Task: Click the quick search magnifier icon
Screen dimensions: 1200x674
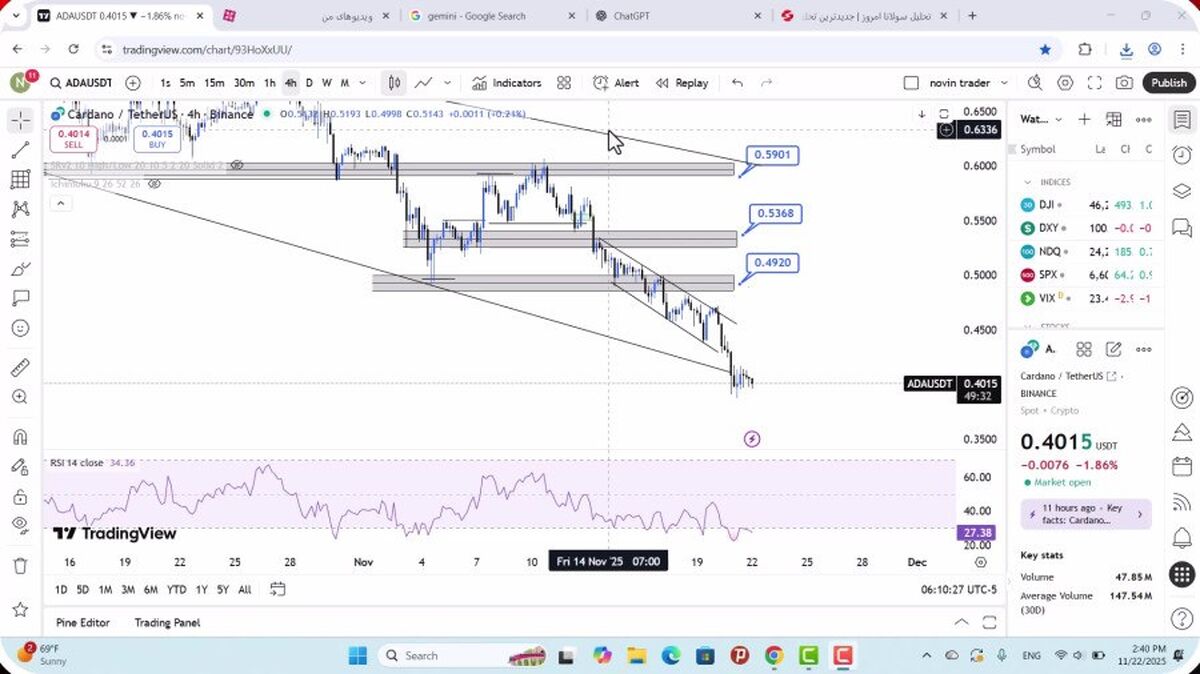Action: (1035, 83)
